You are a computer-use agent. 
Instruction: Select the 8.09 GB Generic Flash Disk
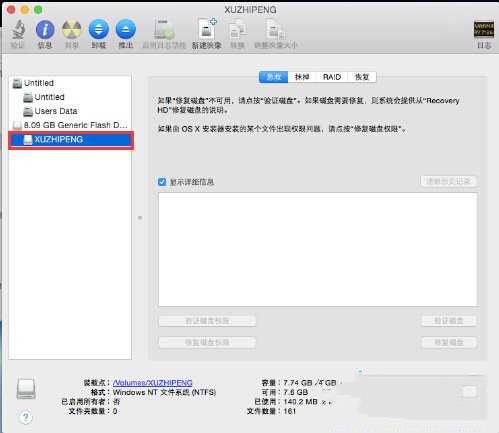71,125
